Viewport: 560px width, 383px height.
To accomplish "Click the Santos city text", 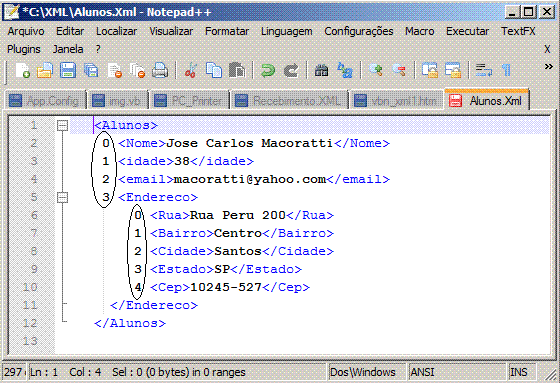I will [238, 251].
